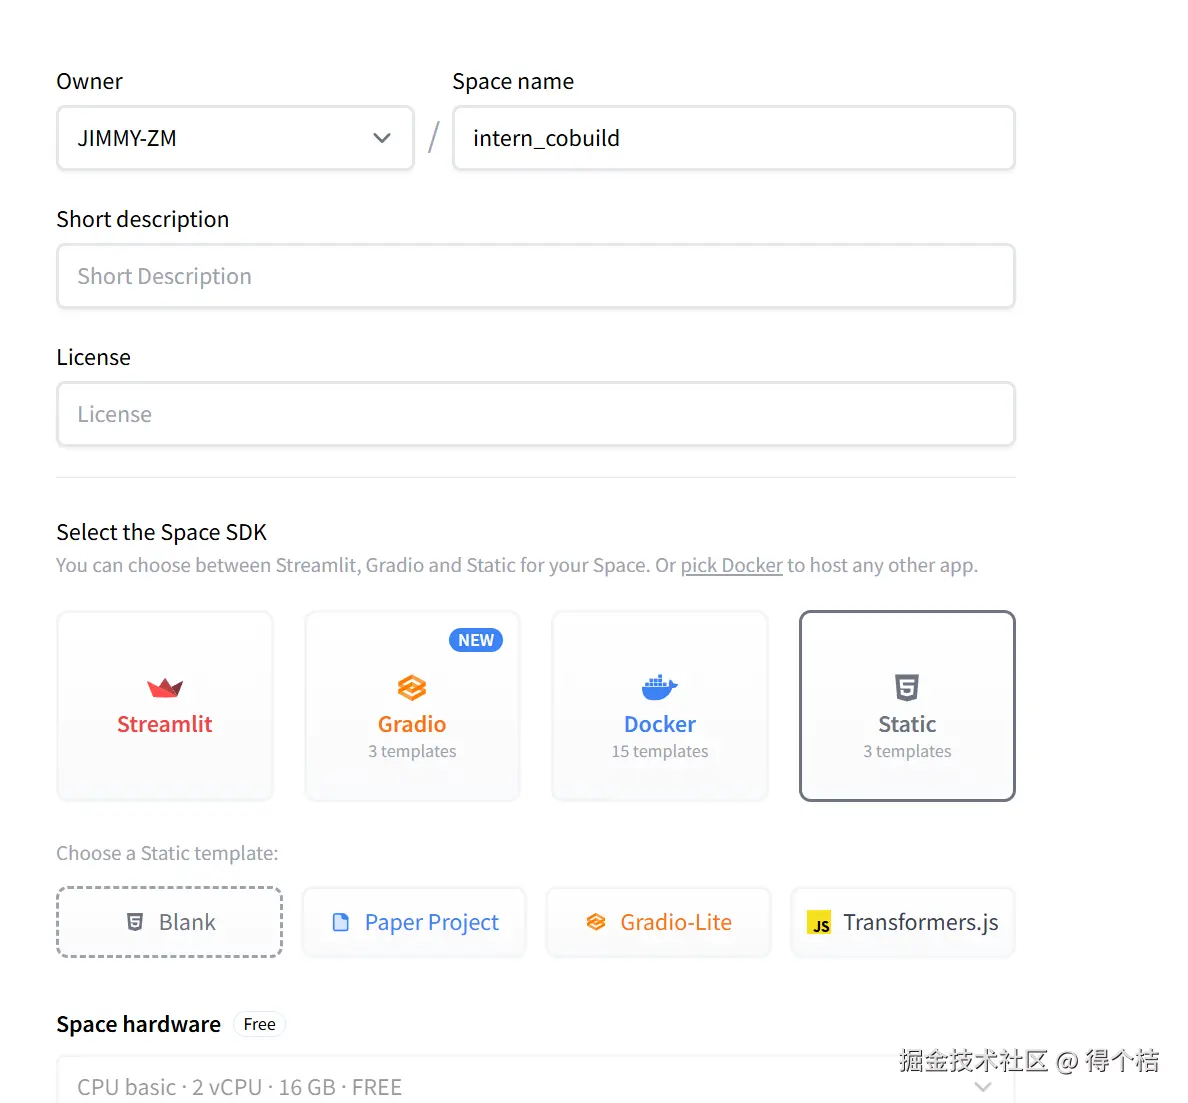Viewport: 1188px width, 1103px height.
Task: Choose the Gradio-Lite template
Action: pos(658,922)
